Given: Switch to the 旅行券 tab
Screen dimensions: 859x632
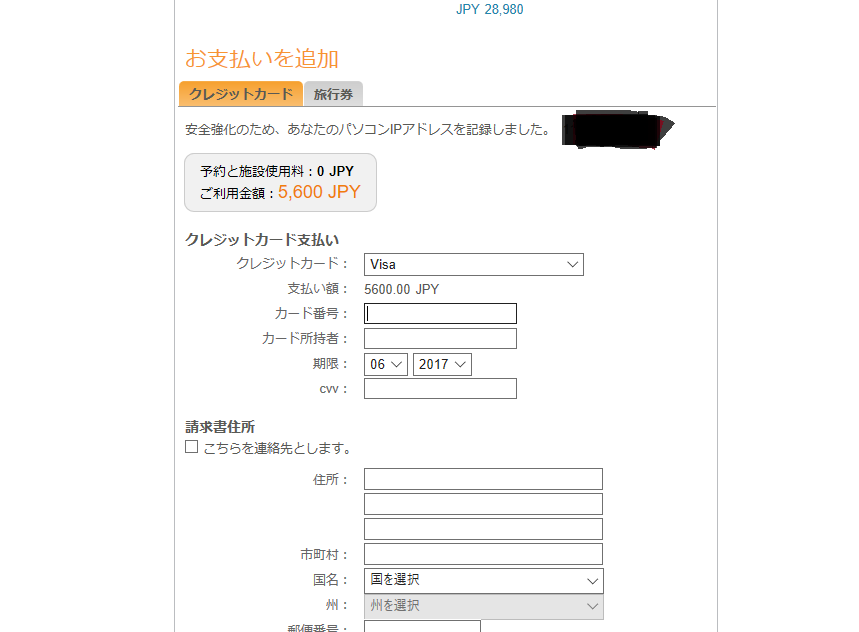Looking at the screenshot, I should pos(333,94).
